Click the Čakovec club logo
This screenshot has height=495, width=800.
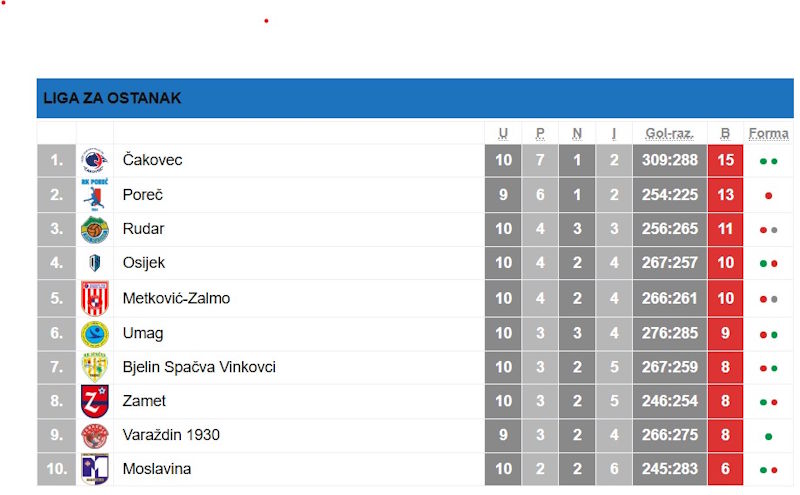pos(94,161)
